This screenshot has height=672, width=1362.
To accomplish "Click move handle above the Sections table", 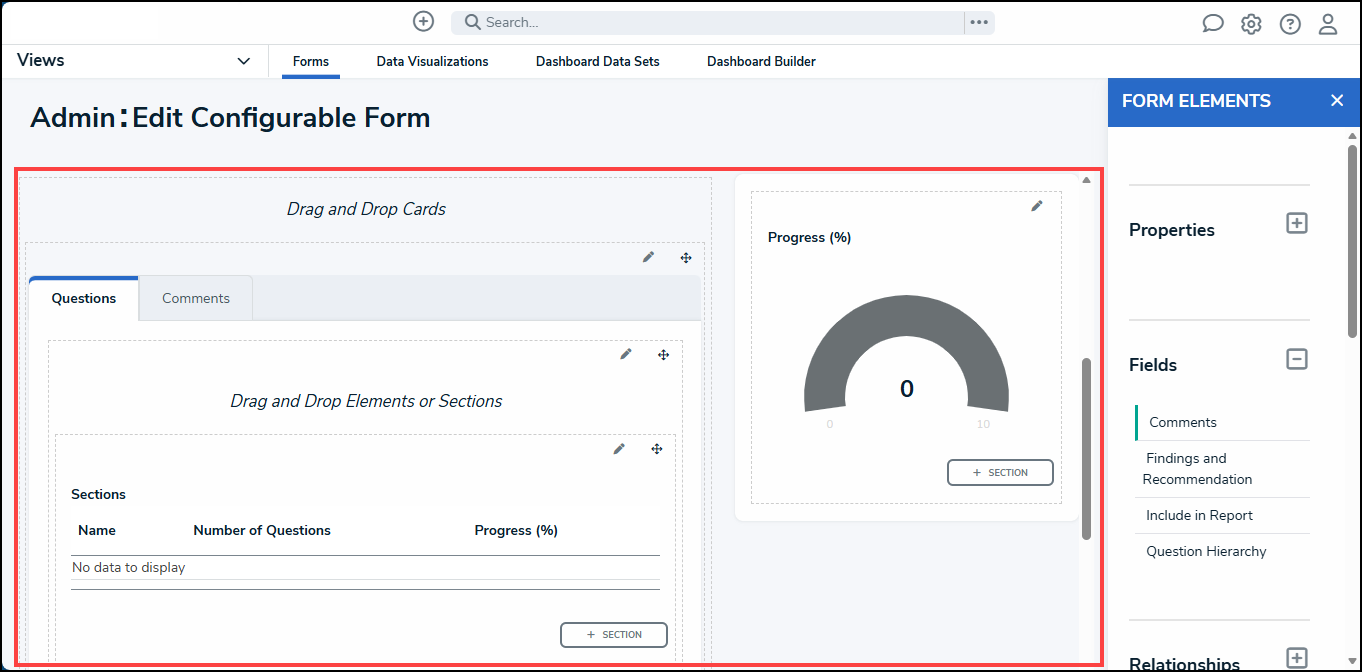I will point(657,449).
